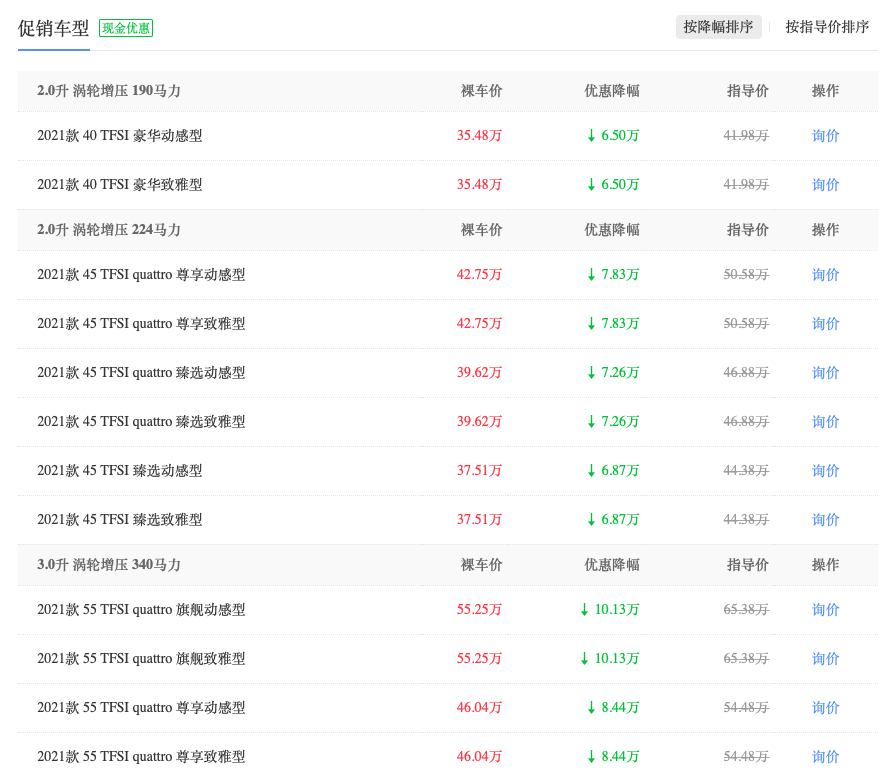Click 2.0升 涡轮增压 190马力 group header
Screen dimensions: 882x780
[109, 91]
